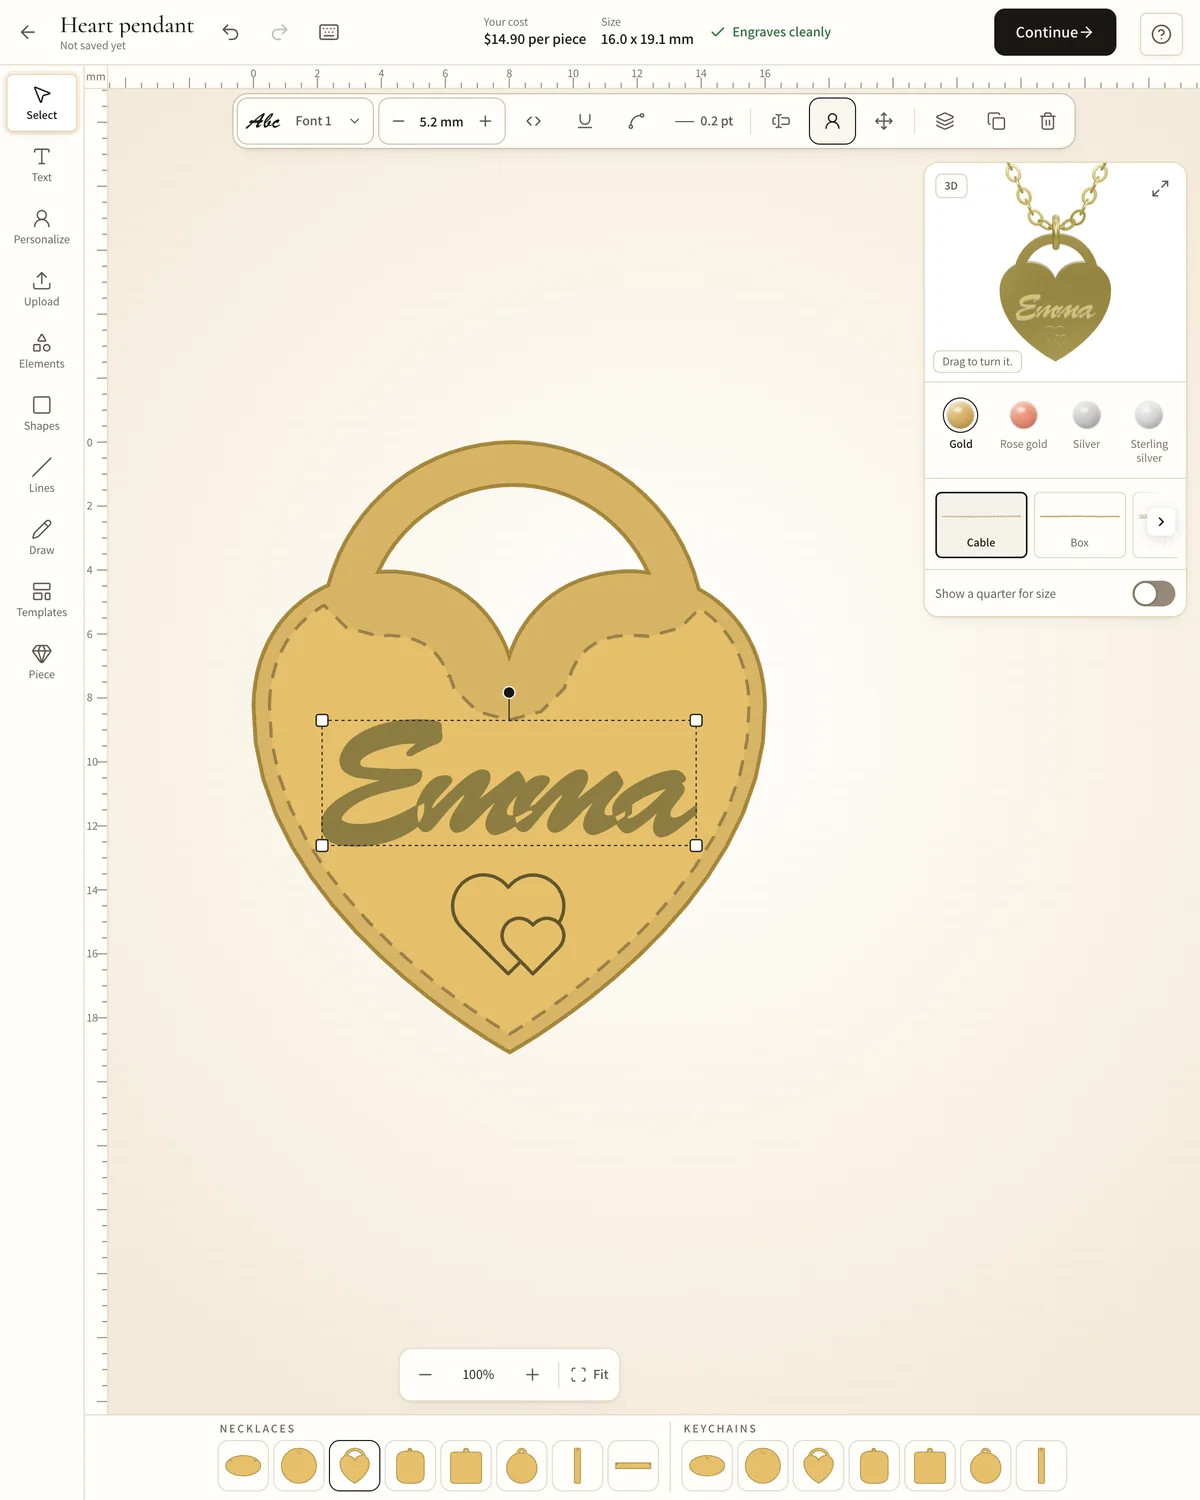Screen dimensions: 1200x1500
Task: Fit design to the screen
Action: [x=590, y=1375]
